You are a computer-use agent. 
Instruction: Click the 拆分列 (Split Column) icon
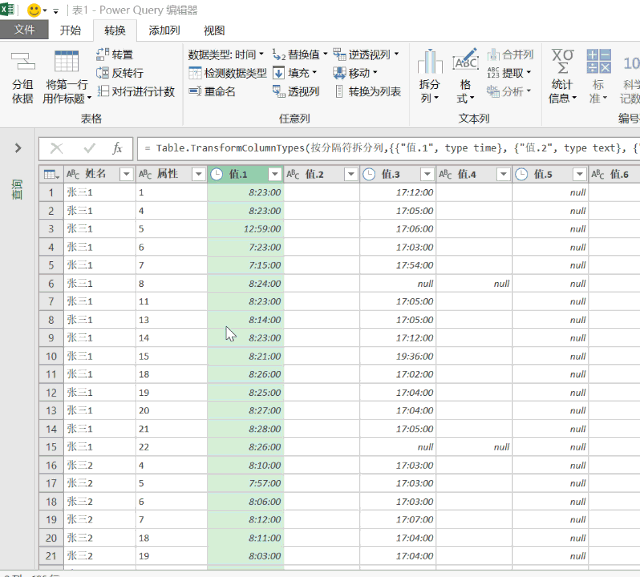(430, 61)
